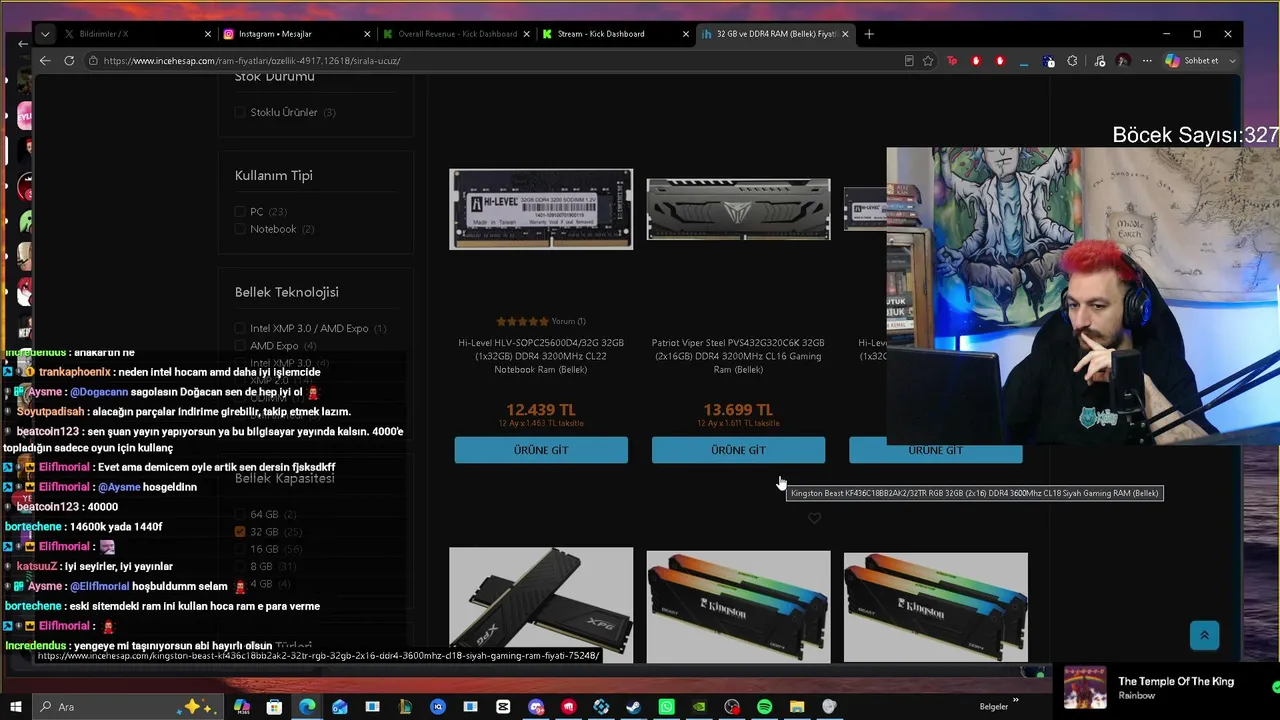
Task: Add this page to favorites star
Action: [x=928, y=61]
